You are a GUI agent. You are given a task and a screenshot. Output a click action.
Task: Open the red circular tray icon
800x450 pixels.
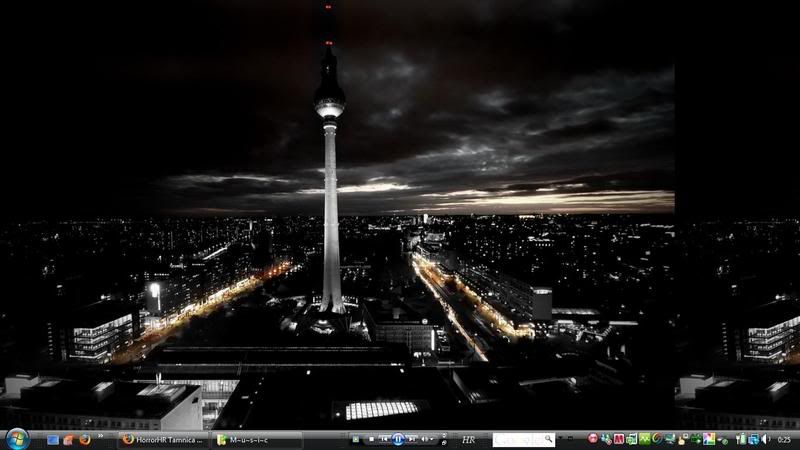pyautogui.click(x=593, y=439)
